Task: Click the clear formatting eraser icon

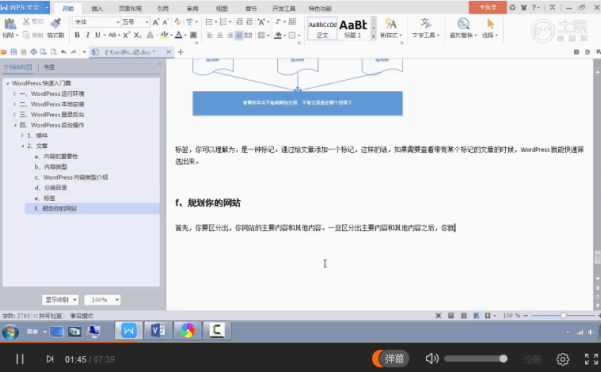Action: tap(177, 22)
